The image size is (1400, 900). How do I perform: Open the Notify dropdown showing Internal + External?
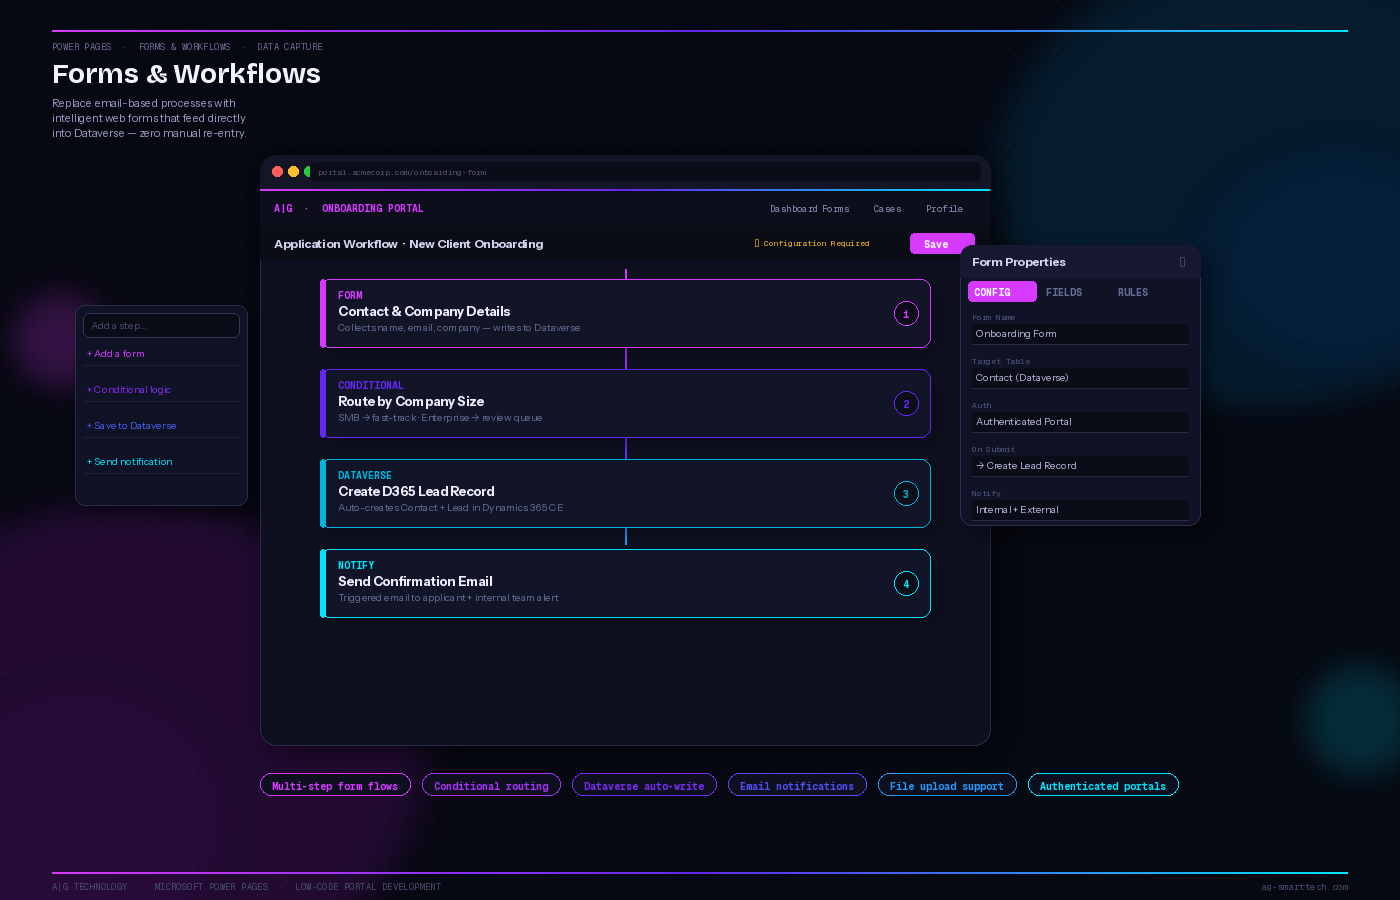[x=1080, y=509]
